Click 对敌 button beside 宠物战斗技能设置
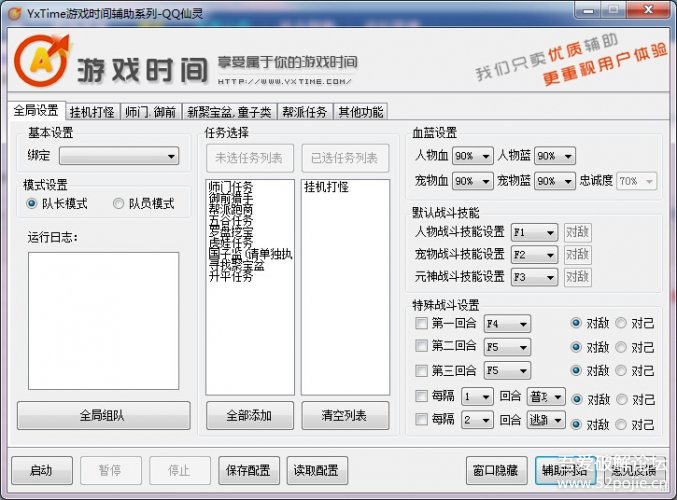This screenshot has height=500, width=677. 577,255
